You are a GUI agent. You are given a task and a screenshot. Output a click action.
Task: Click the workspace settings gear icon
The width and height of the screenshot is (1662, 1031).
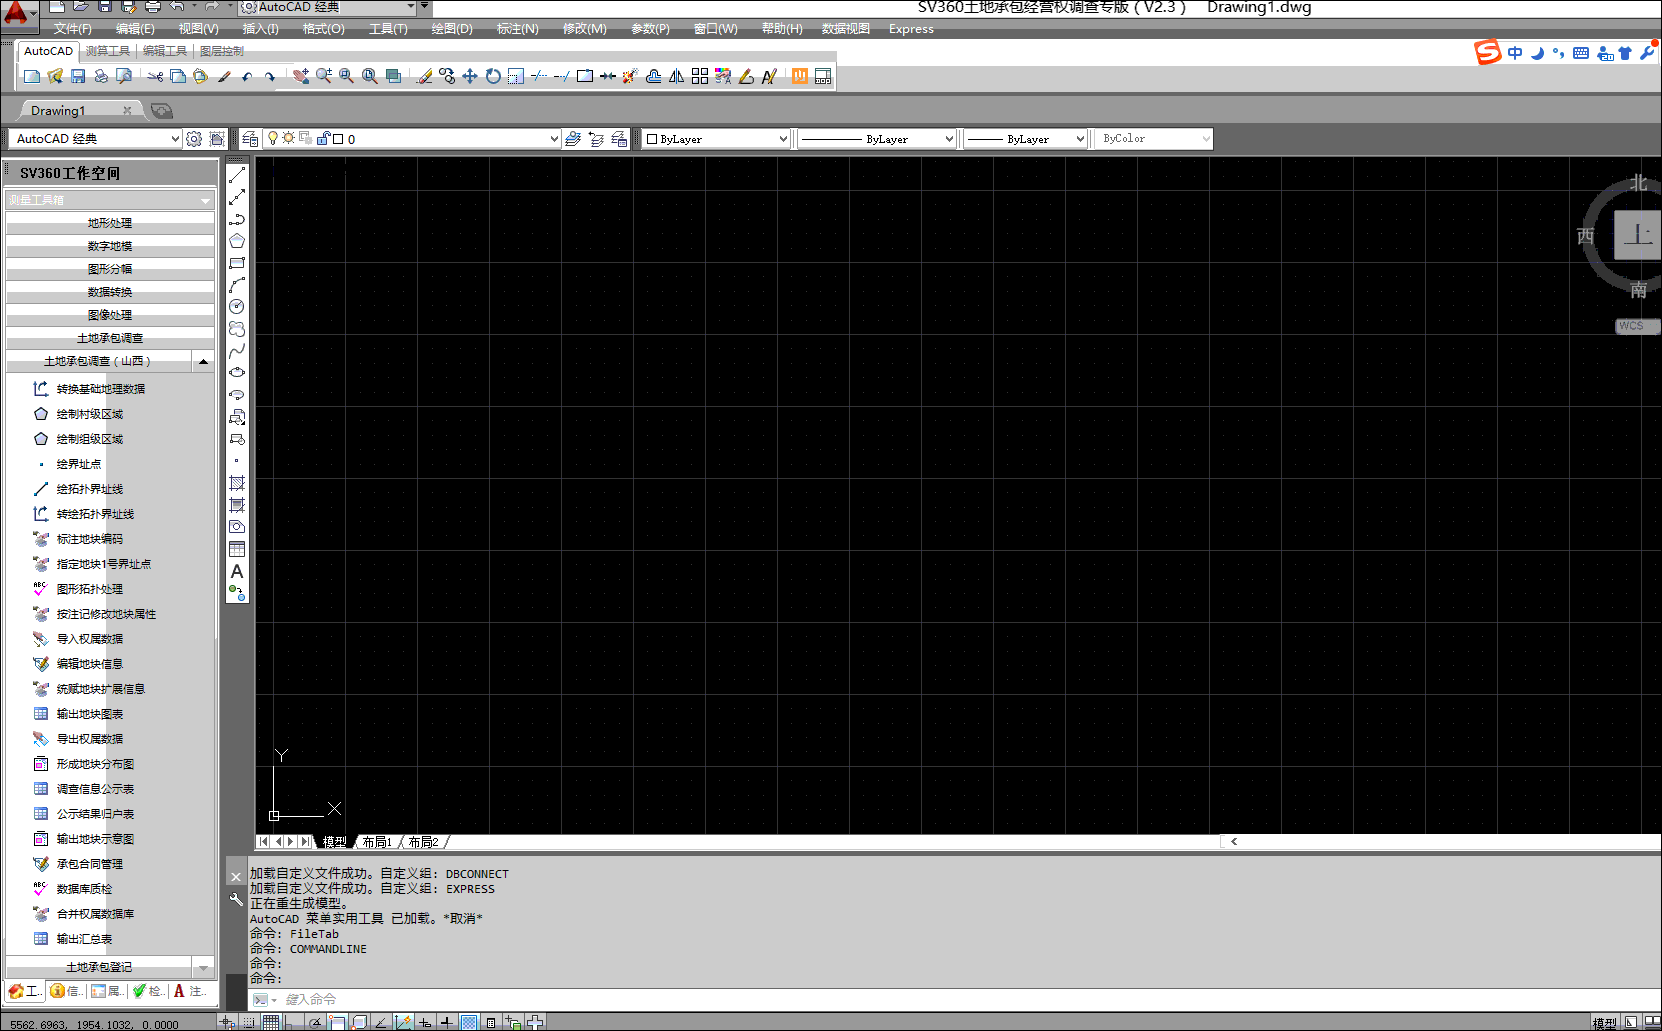pos(194,139)
